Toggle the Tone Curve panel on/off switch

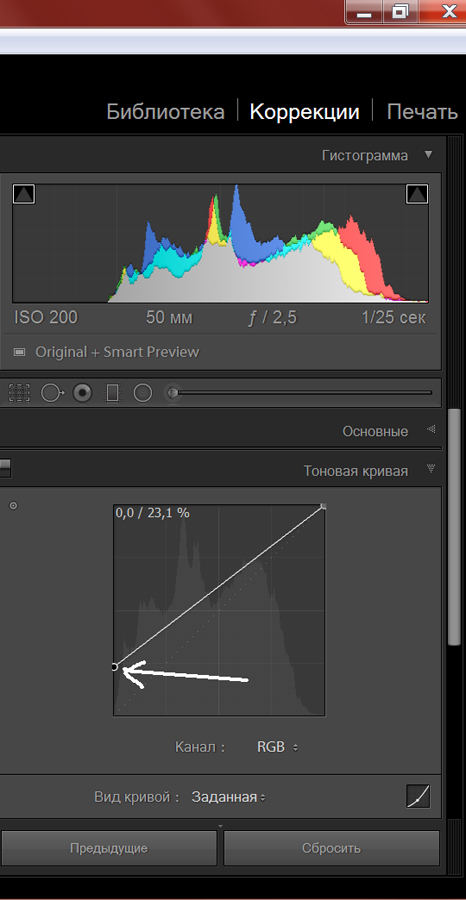click(x=5, y=467)
